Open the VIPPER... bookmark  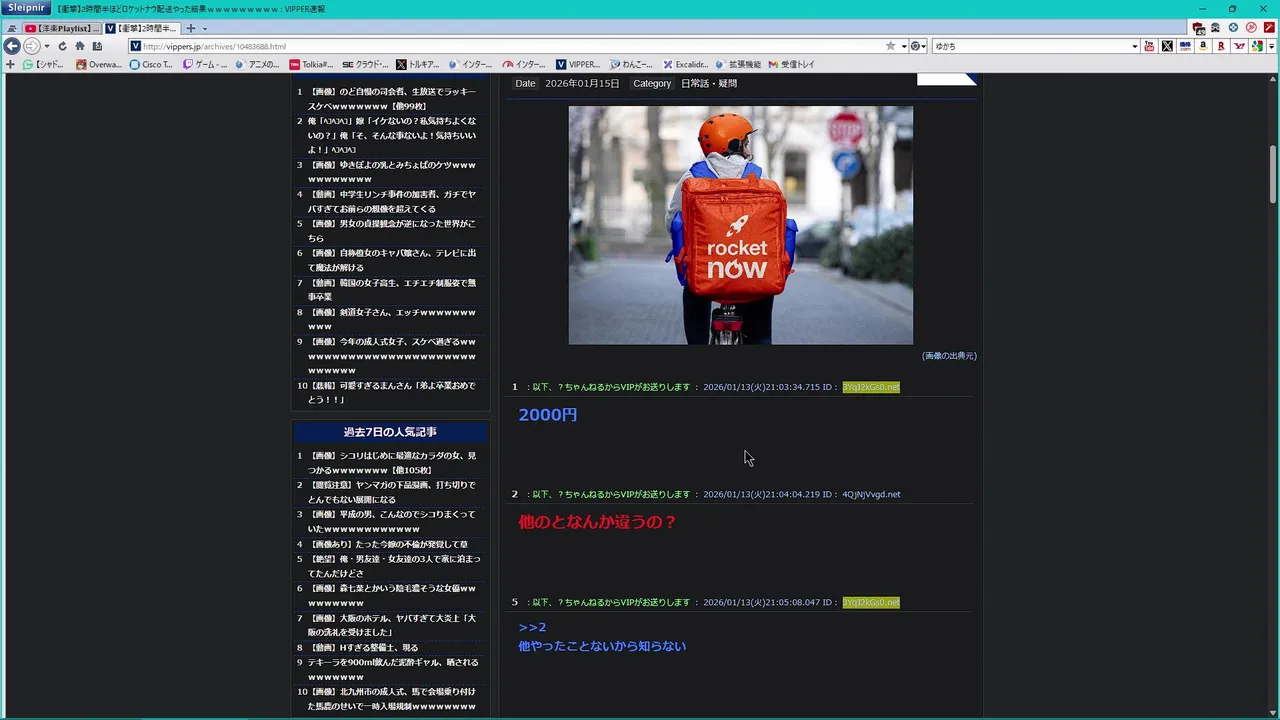579,64
